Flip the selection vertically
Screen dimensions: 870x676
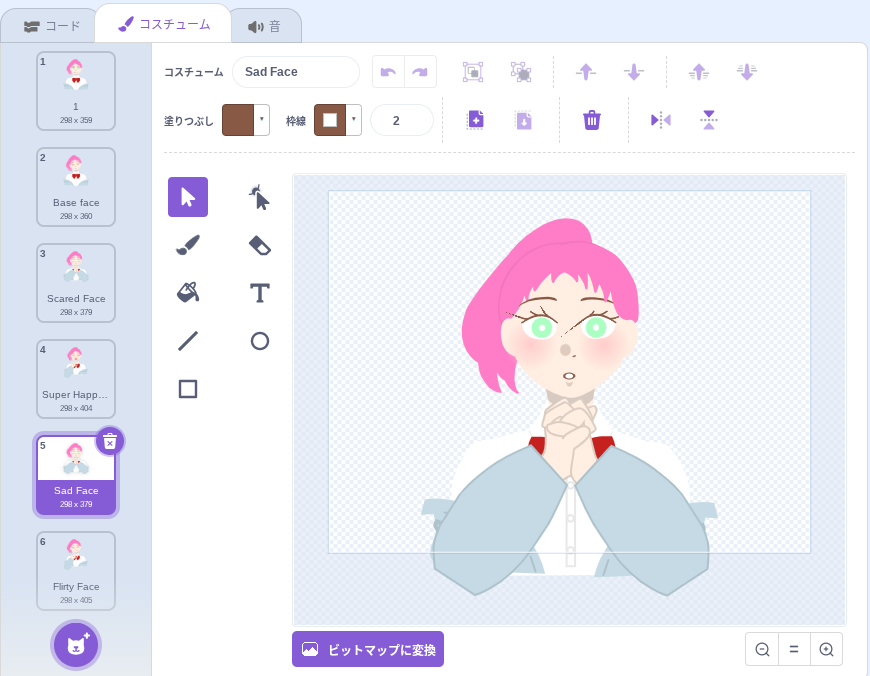709,120
